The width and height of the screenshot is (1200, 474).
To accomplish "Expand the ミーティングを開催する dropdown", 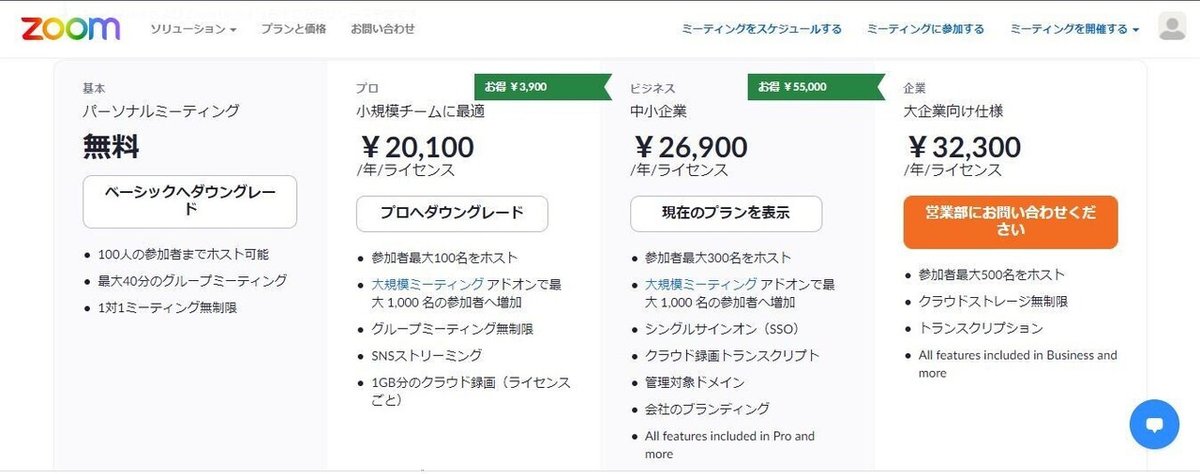I will pyautogui.click(x=1075, y=29).
